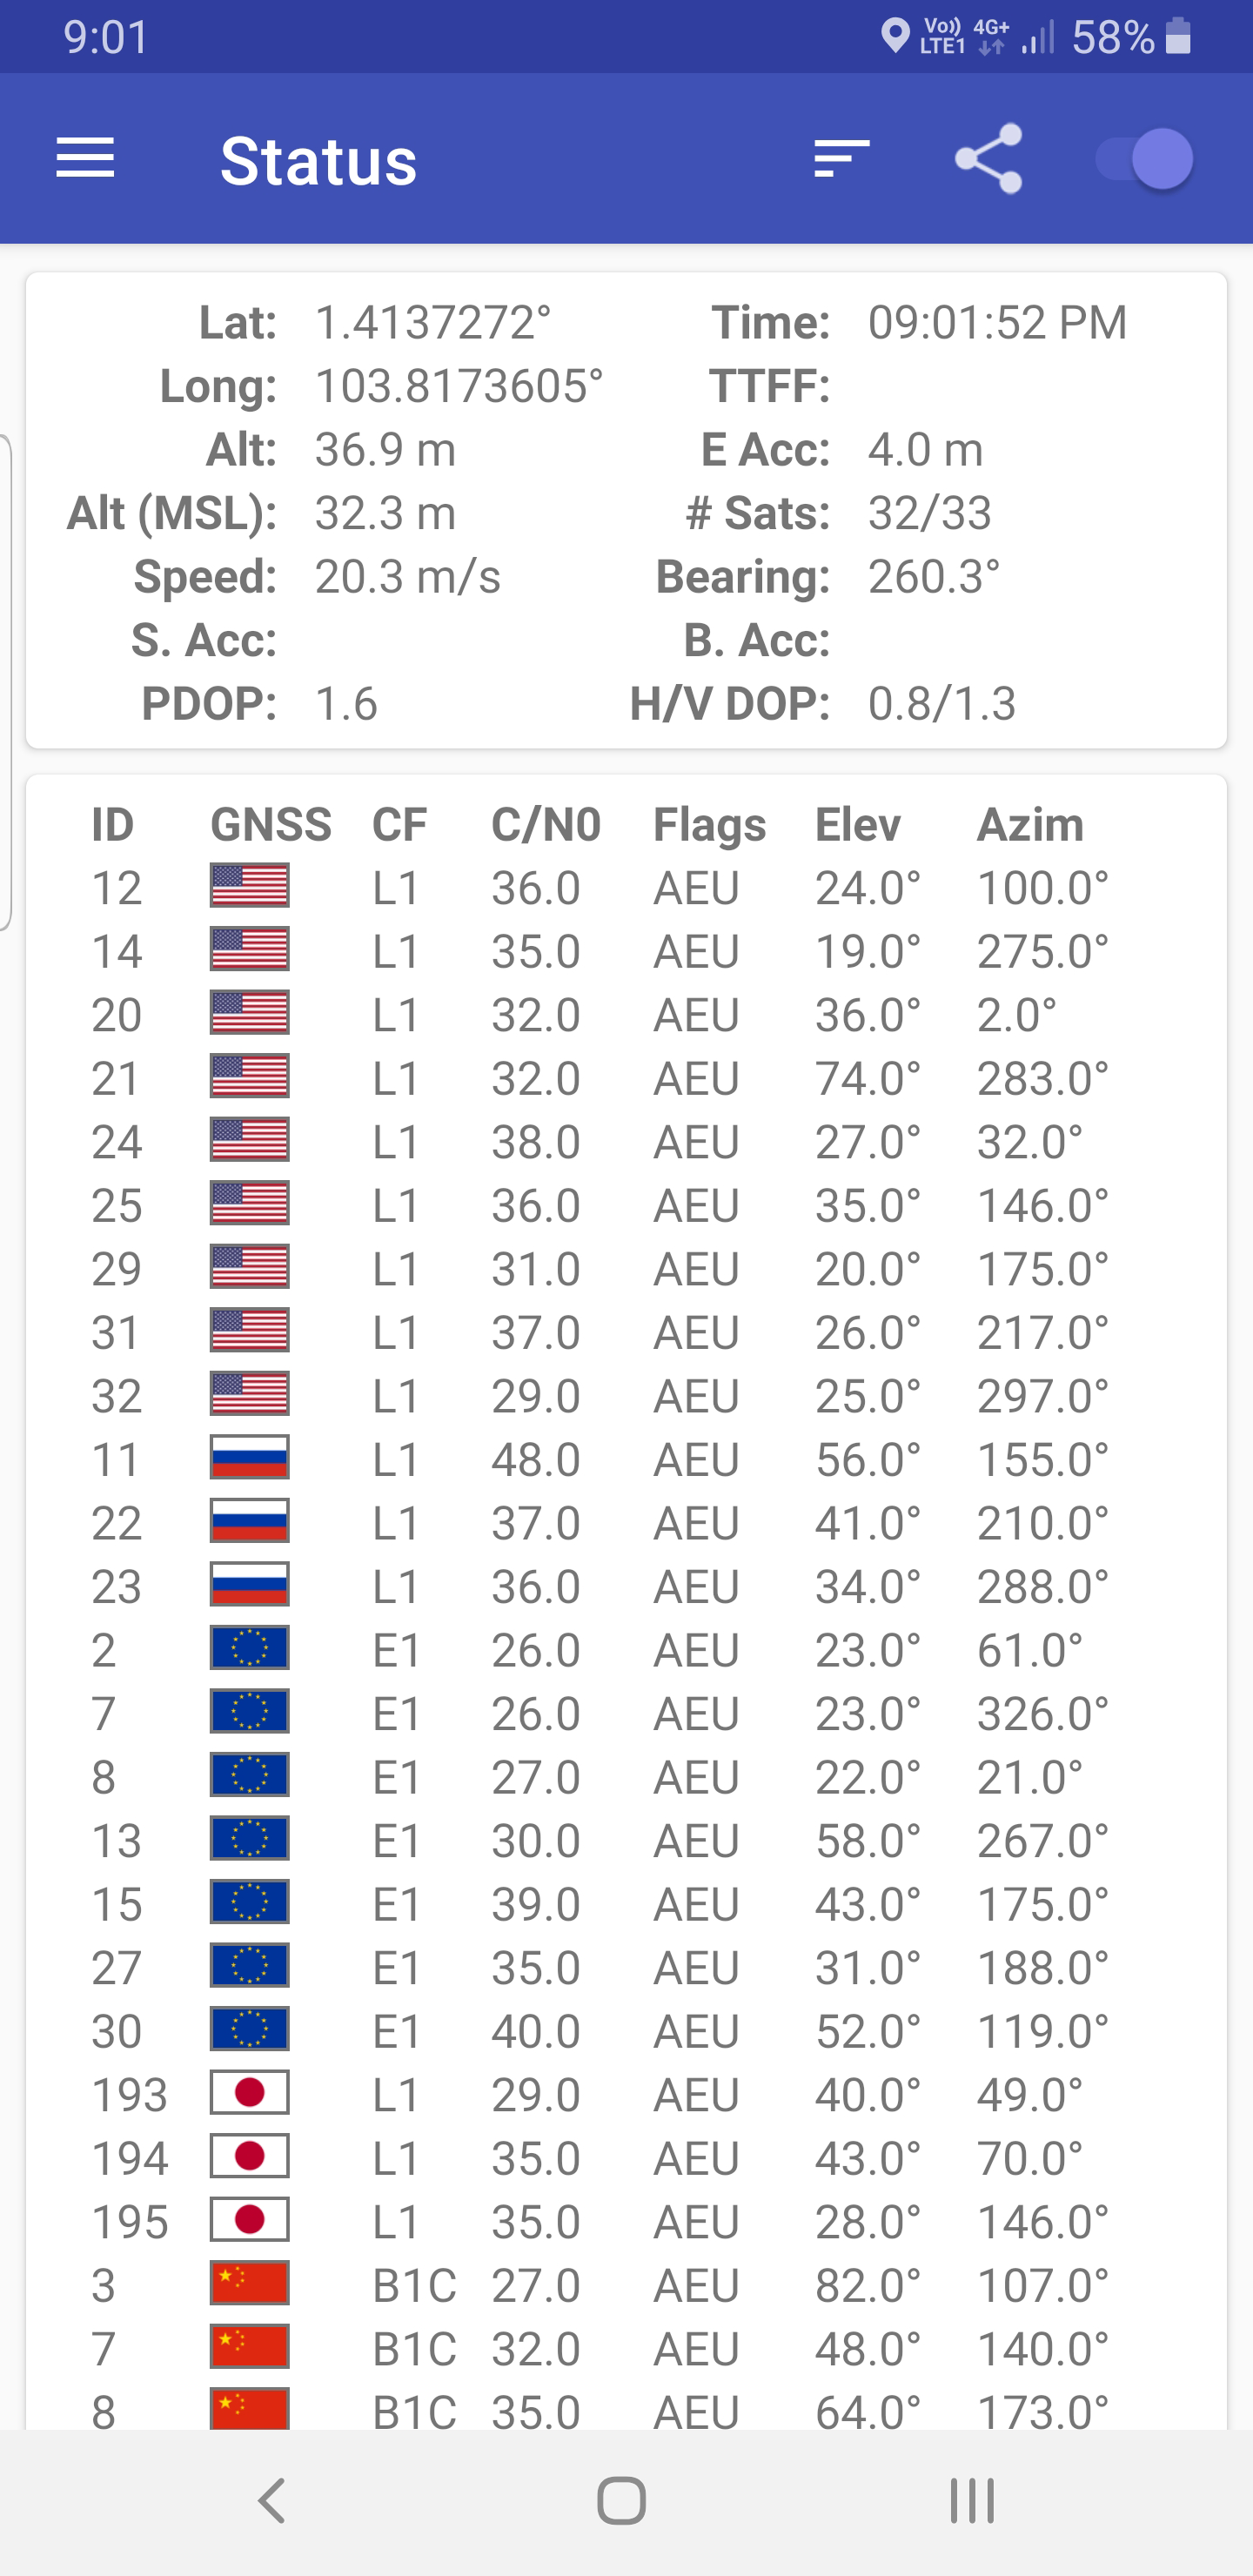Tap the share icon

988,159
